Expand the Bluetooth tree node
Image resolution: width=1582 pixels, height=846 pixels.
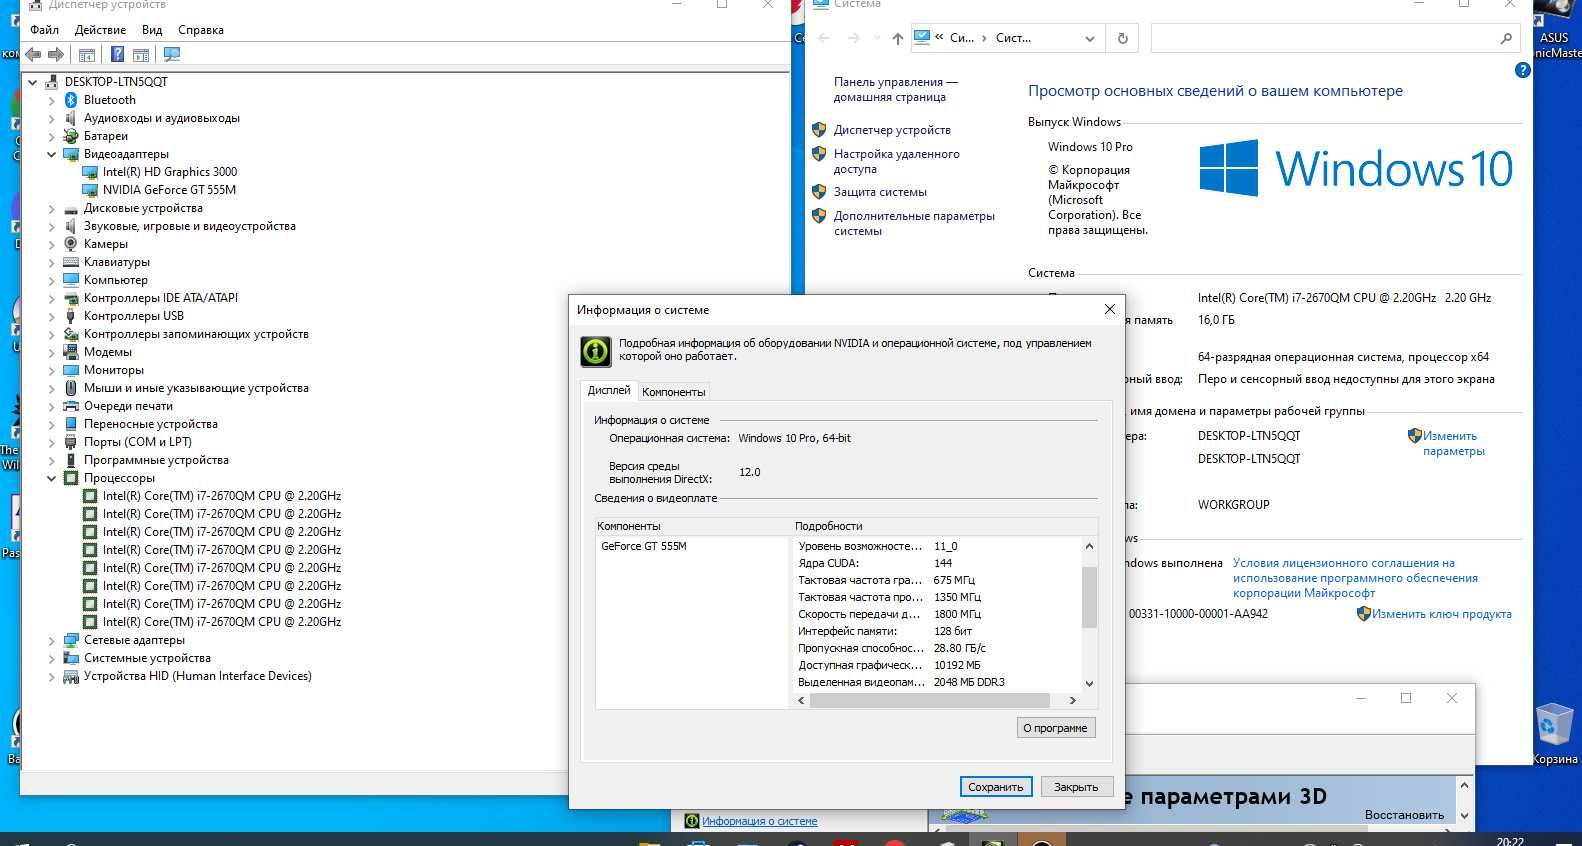(x=52, y=100)
